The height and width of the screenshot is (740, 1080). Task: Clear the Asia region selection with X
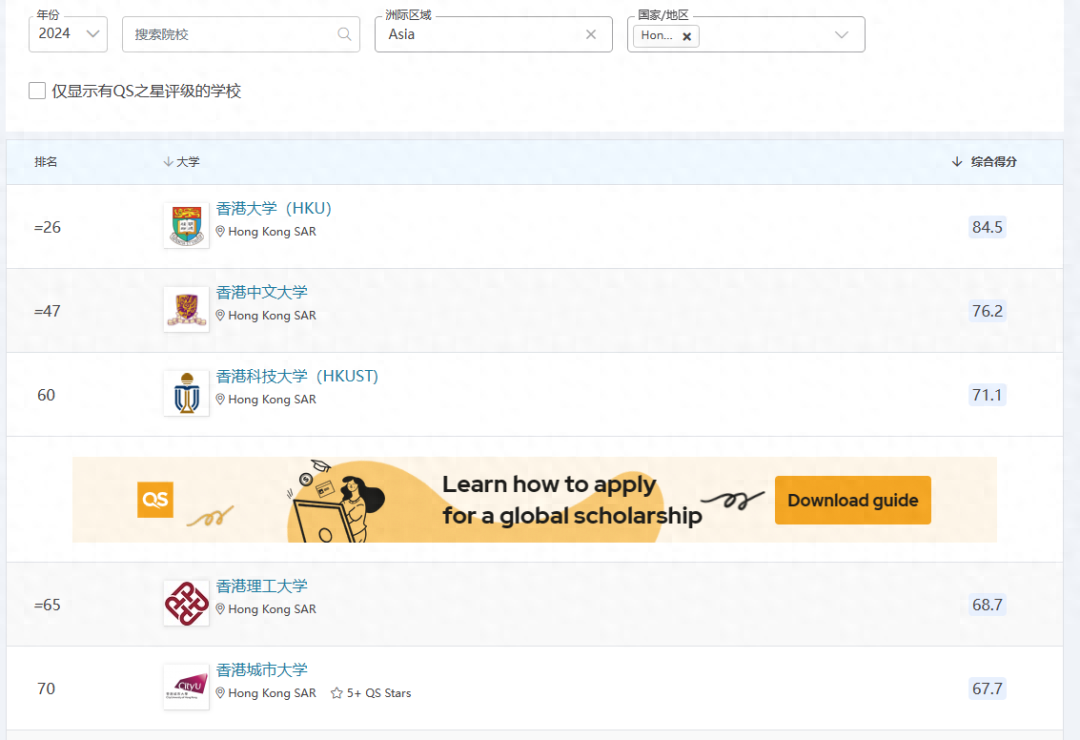[591, 34]
